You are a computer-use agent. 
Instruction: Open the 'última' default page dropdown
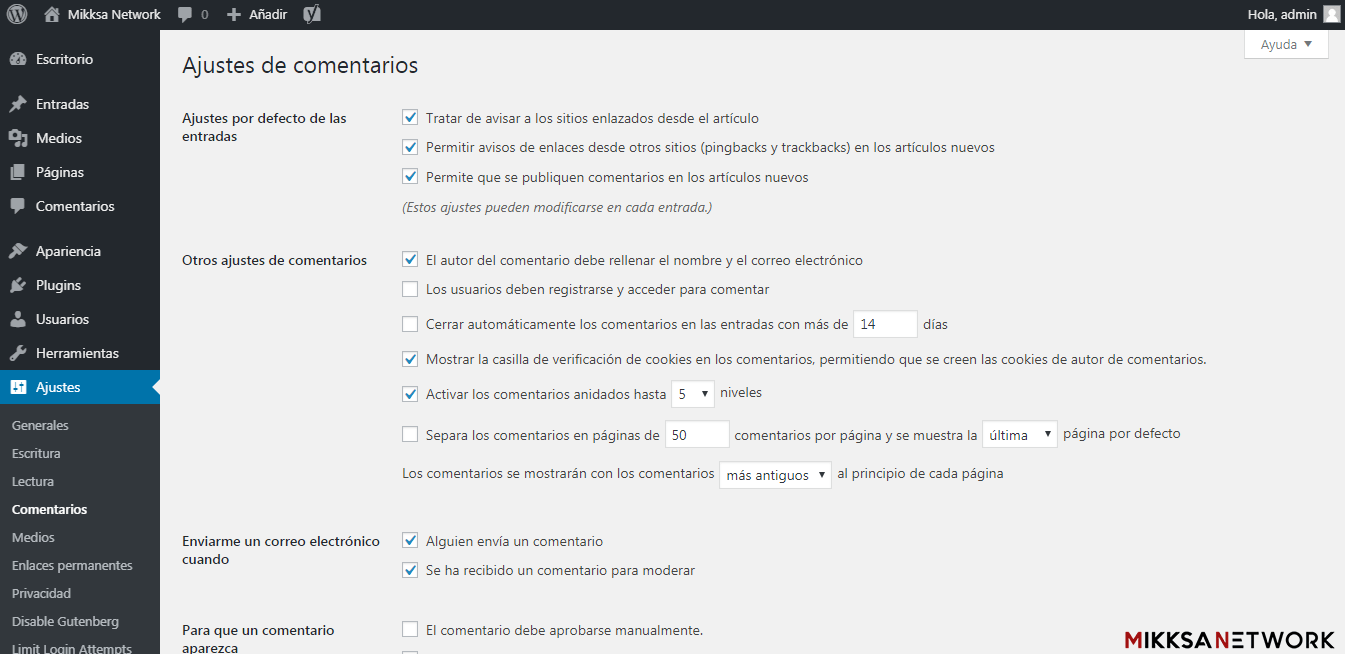tap(1019, 434)
